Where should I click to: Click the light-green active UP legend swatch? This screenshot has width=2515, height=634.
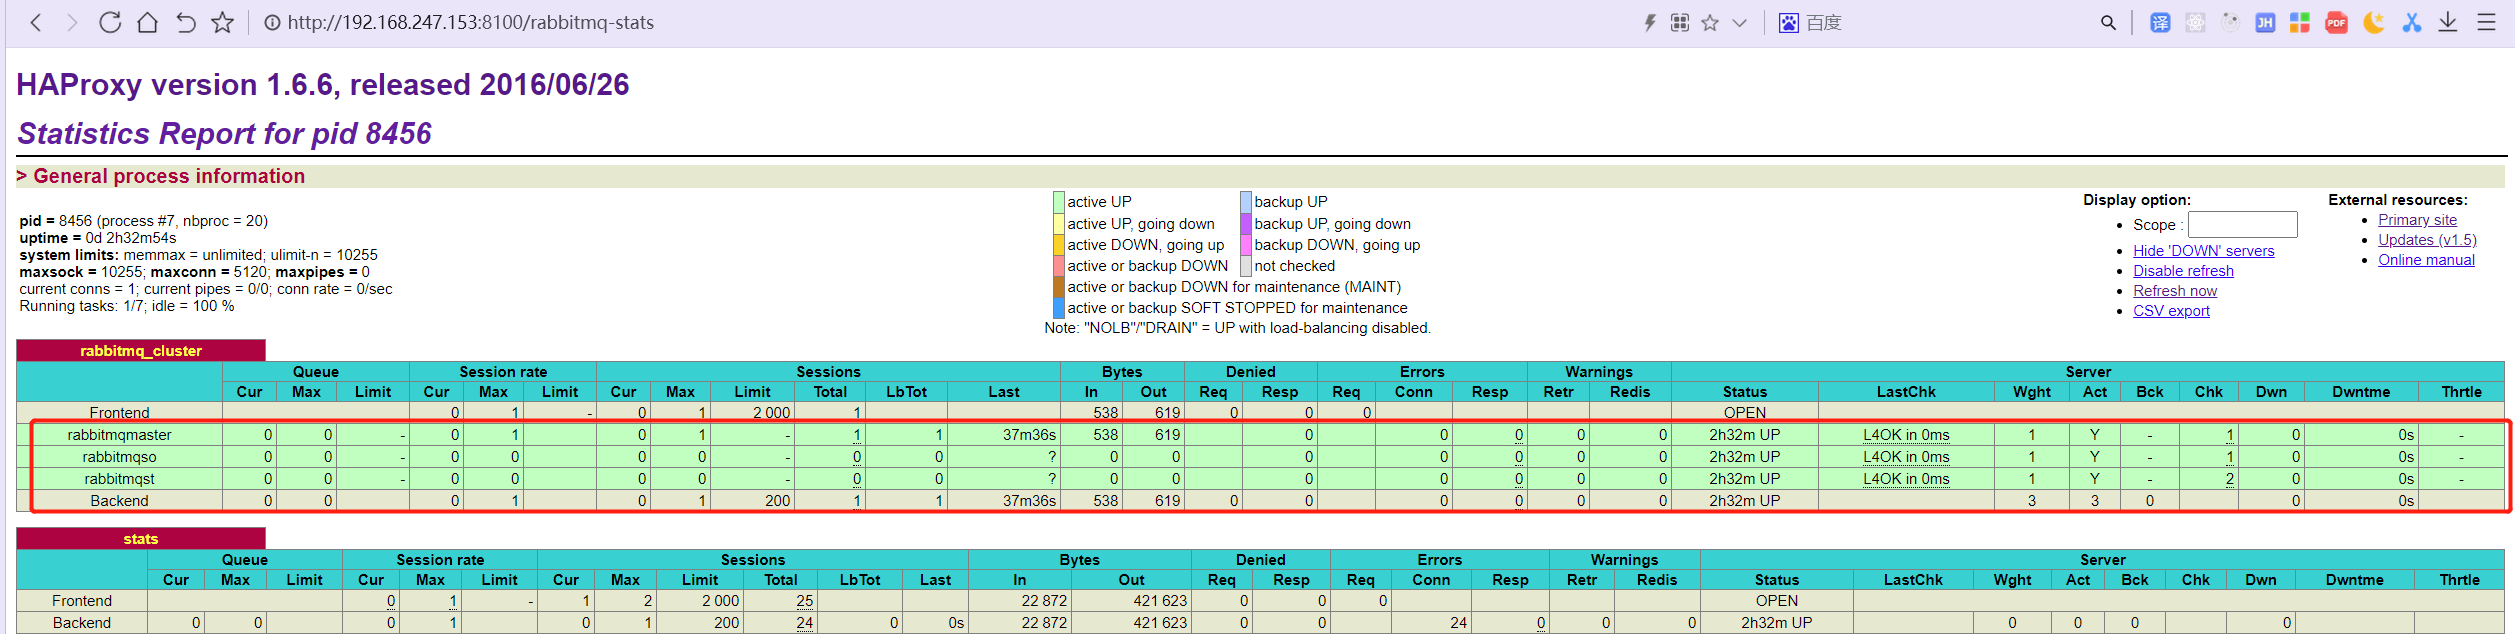pyautogui.click(x=1058, y=202)
